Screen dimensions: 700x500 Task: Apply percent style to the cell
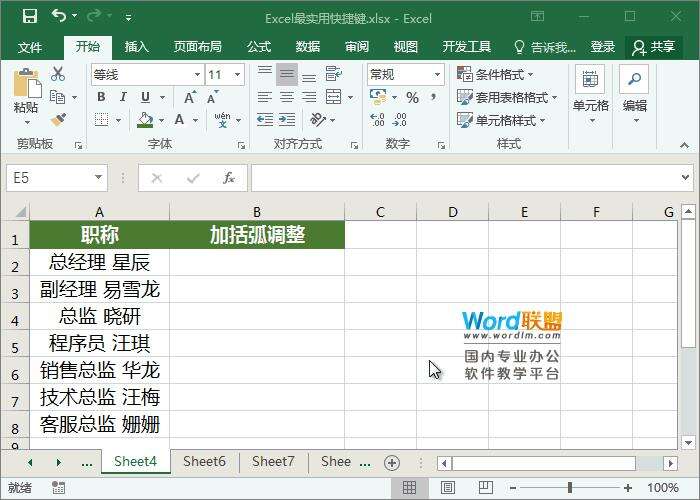coord(412,97)
